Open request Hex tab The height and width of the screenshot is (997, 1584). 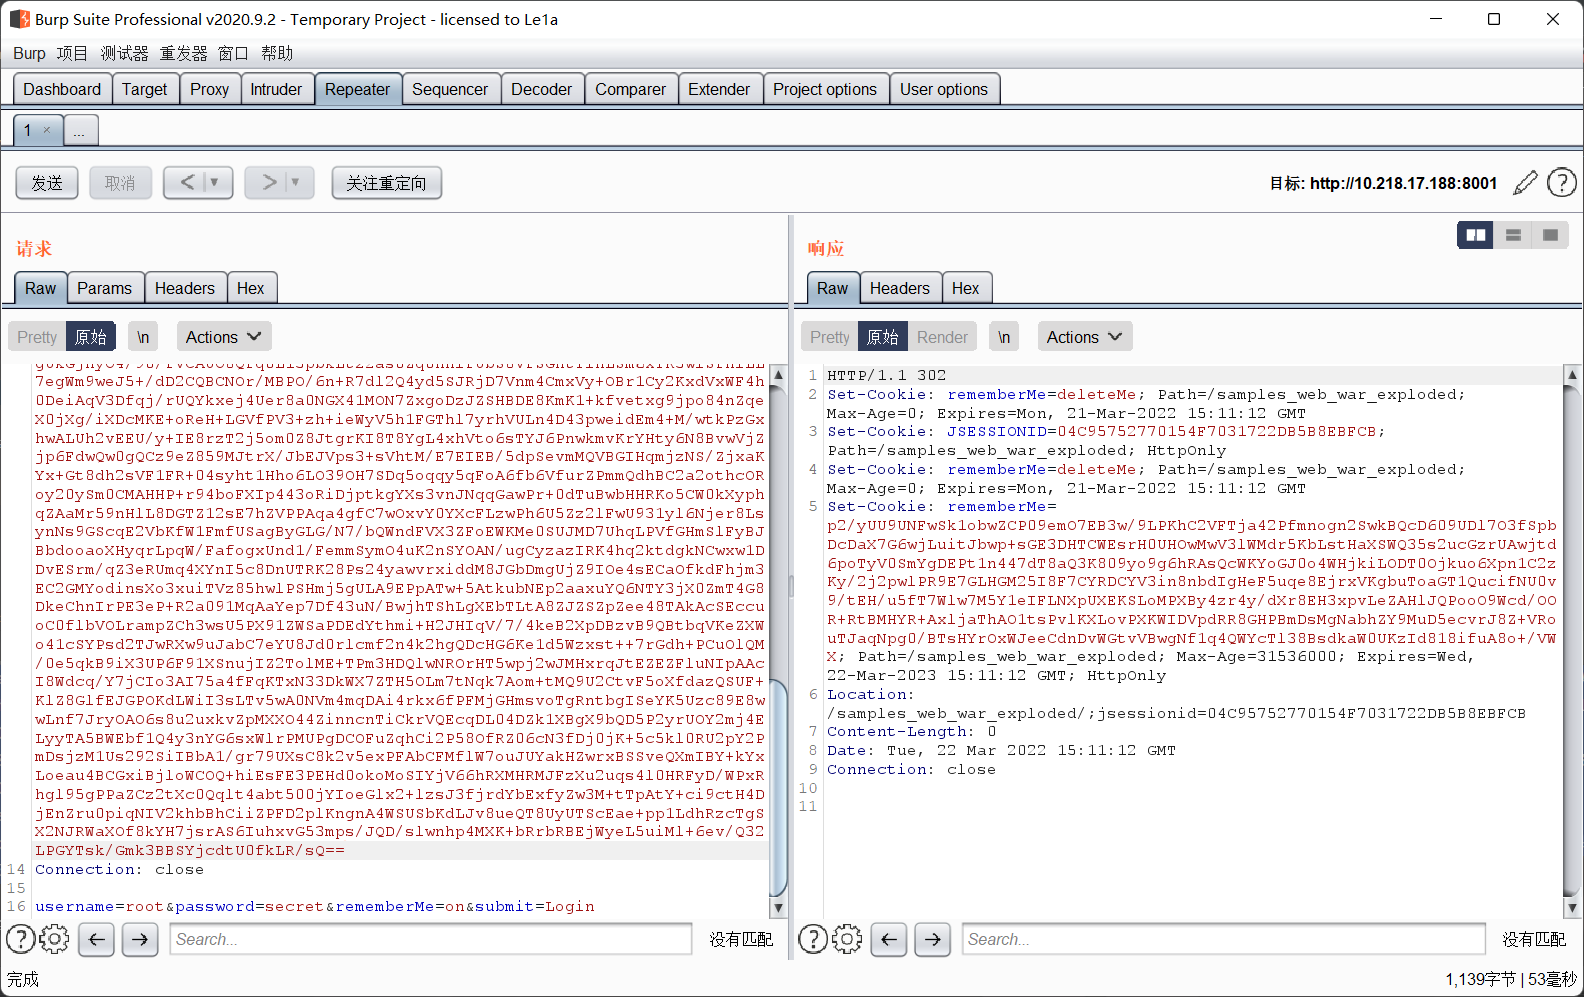point(251,288)
